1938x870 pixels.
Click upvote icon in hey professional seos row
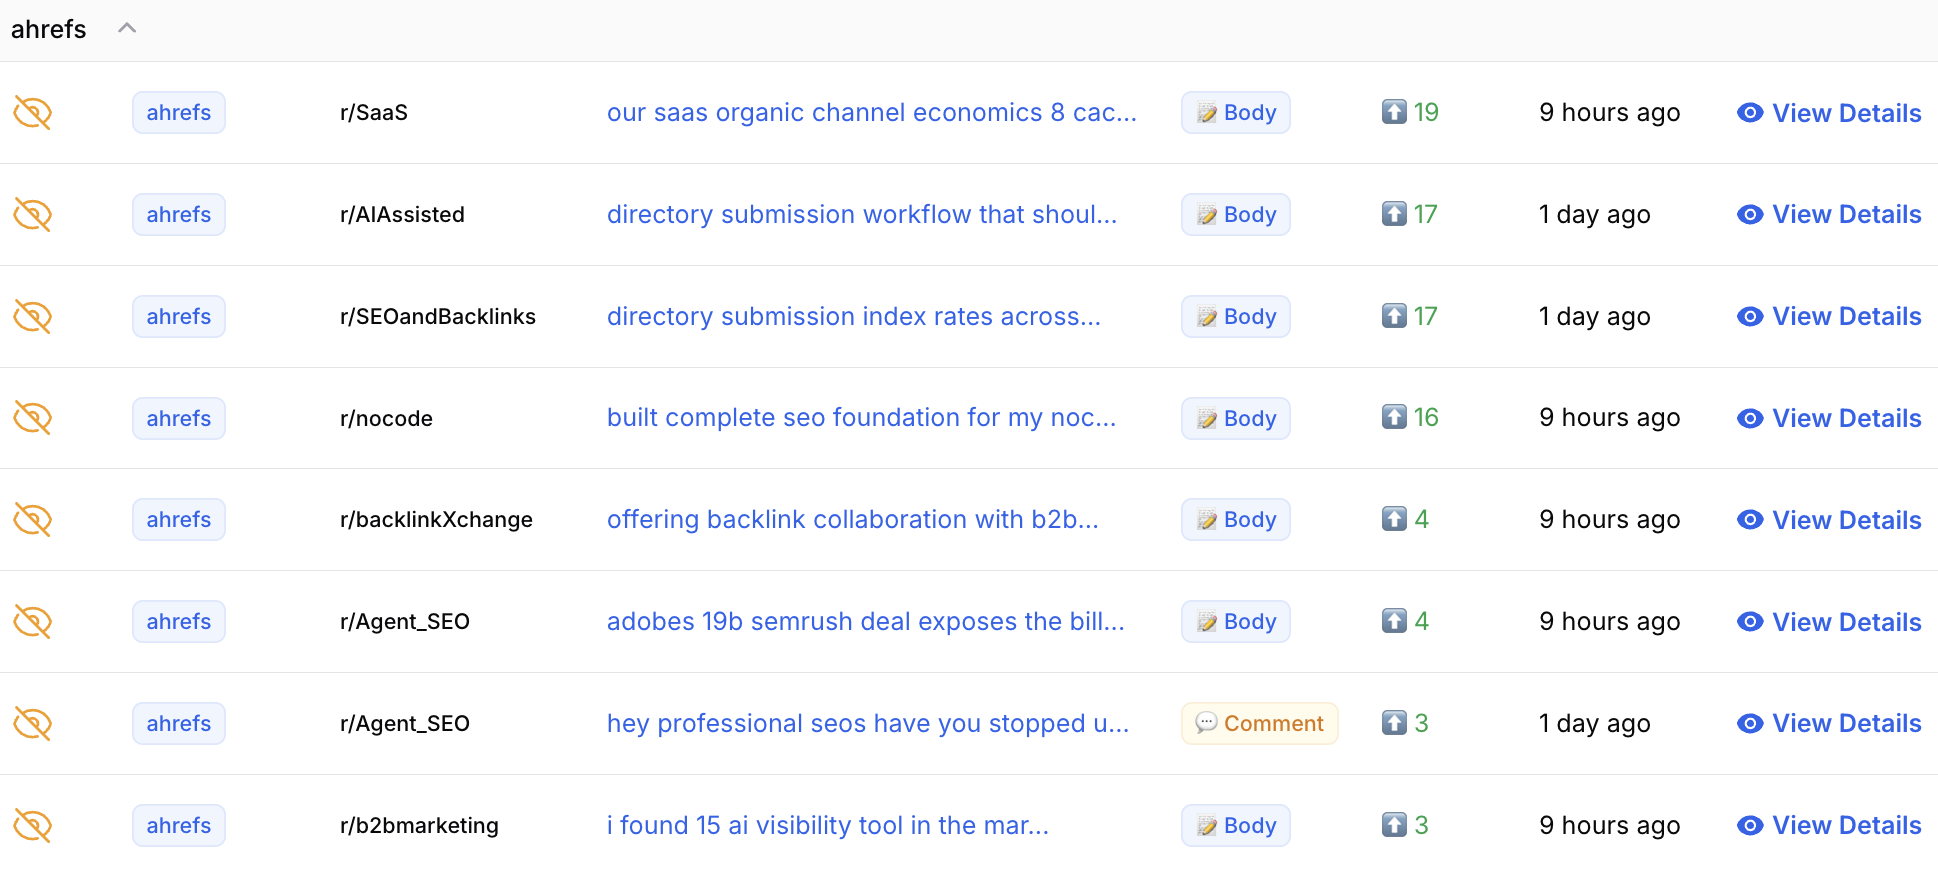click(x=1394, y=723)
